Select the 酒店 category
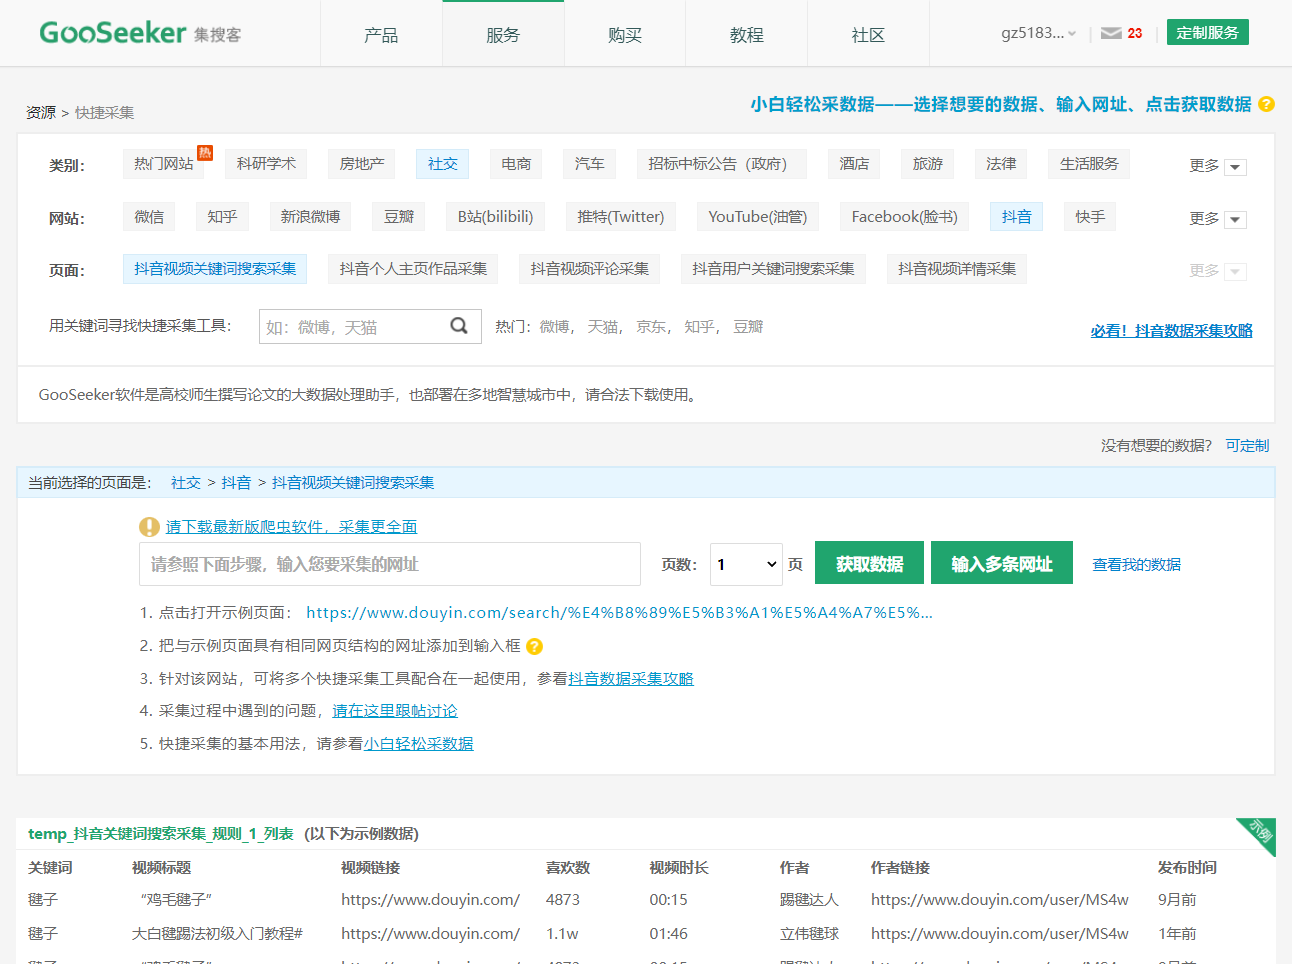 click(x=854, y=163)
